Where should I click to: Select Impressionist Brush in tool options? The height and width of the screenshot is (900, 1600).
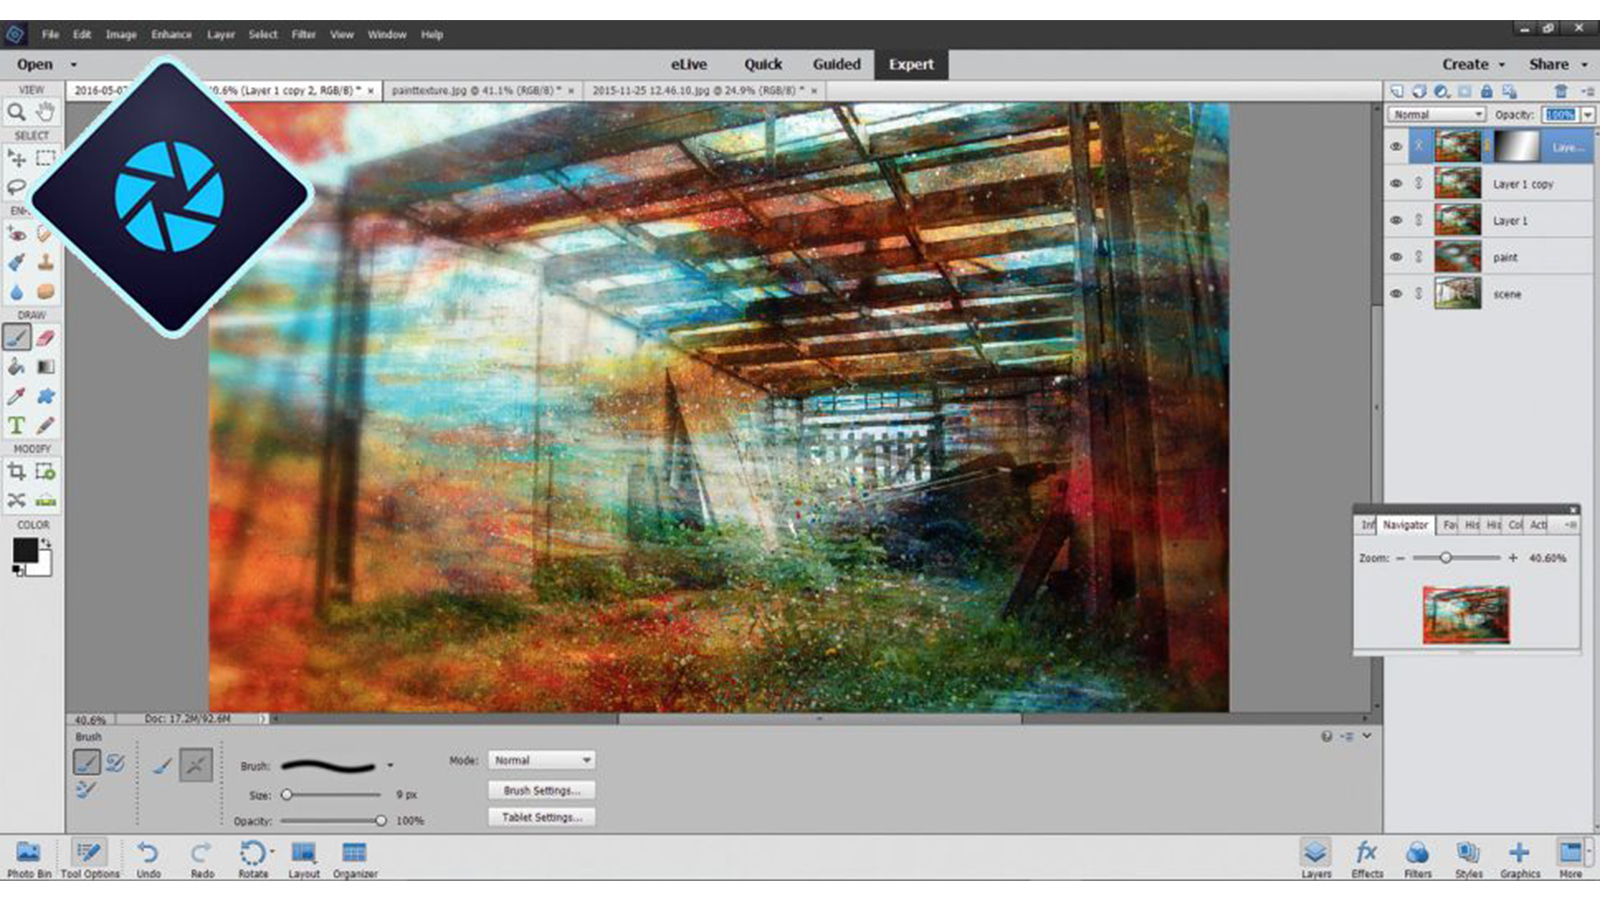coord(115,763)
